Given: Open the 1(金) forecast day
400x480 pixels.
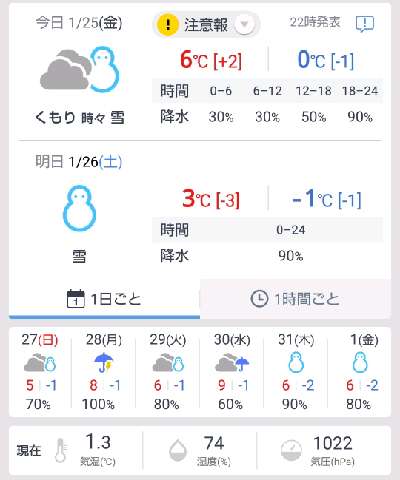Looking at the screenshot, I should point(360,372).
